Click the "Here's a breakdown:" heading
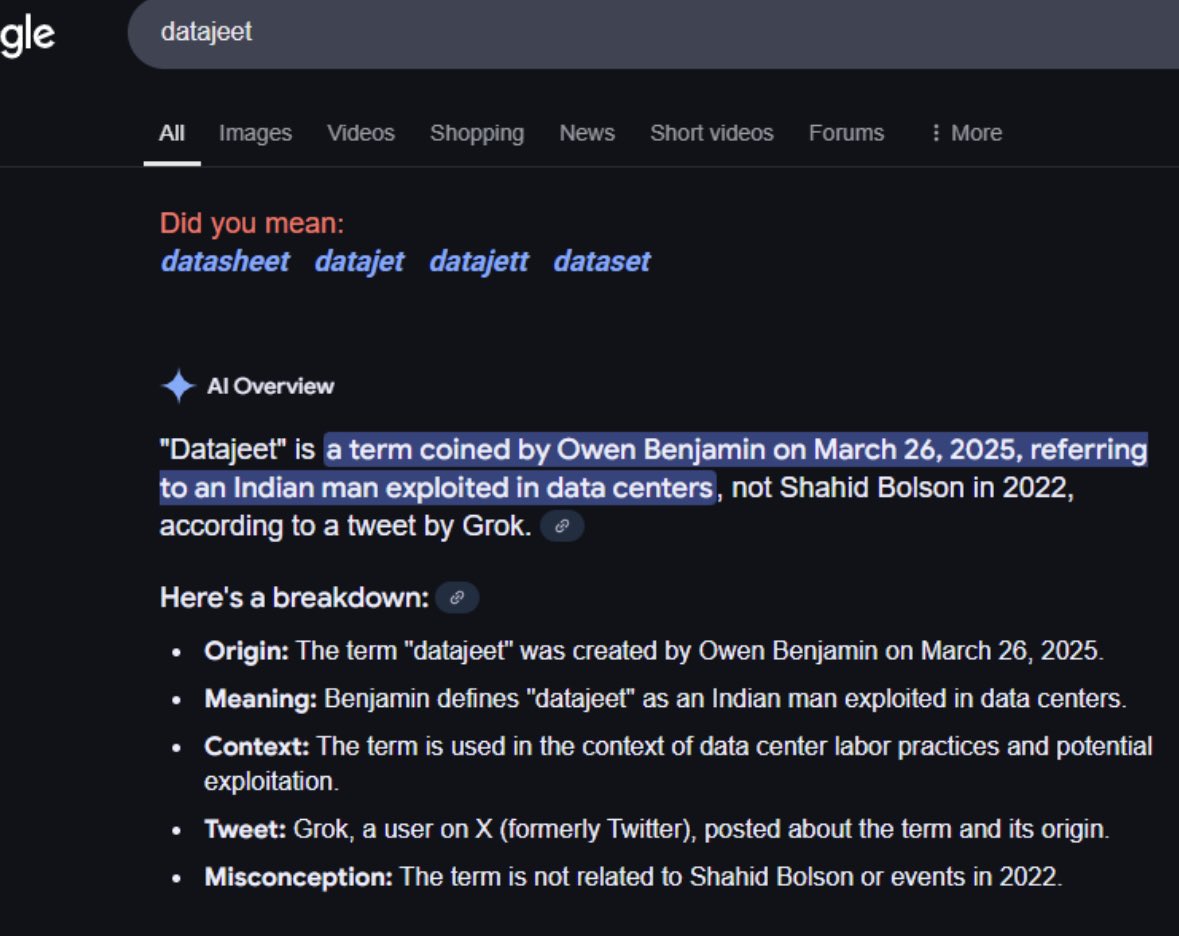This screenshot has width=1179, height=936. (294, 598)
